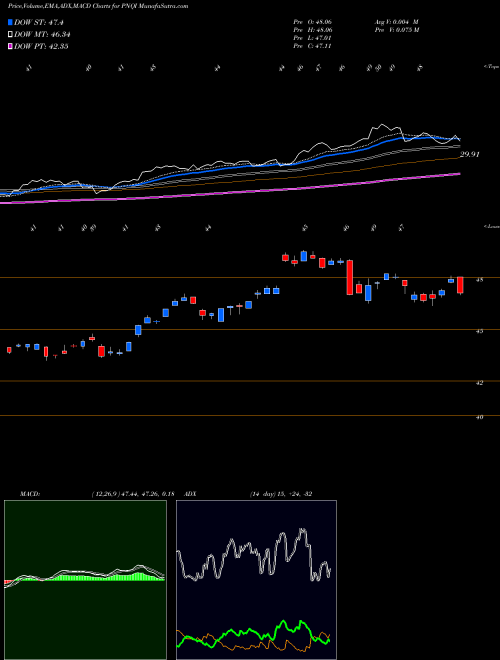Viewport: 500px width, 660px height.
Task: Click the 'Pre H: 48.06' value
Action: tap(313, 30)
